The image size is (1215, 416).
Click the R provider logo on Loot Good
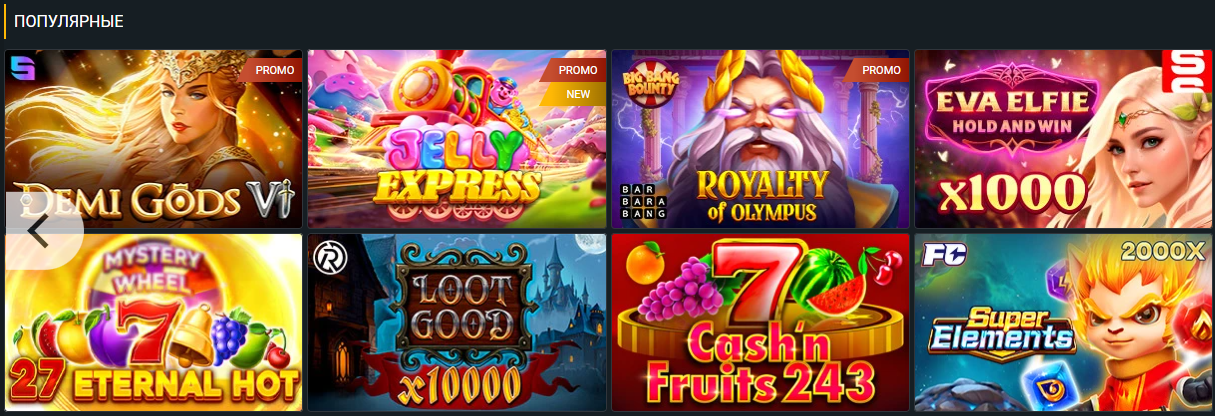tap(326, 255)
